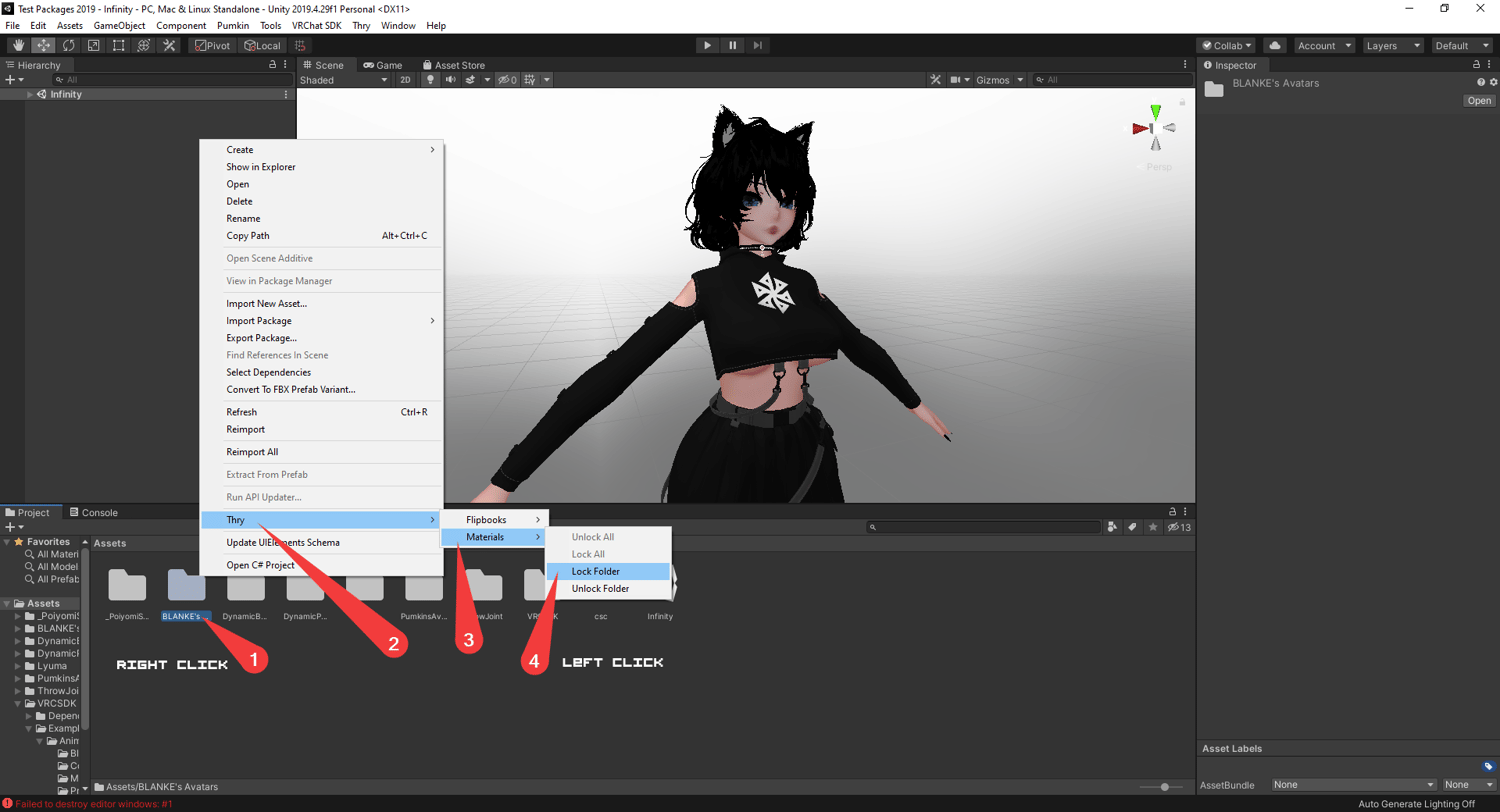Open the Default layout dropdown
The width and height of the screenshot is (1500, 812).
pyautogui.click(x=1462, y=45)
